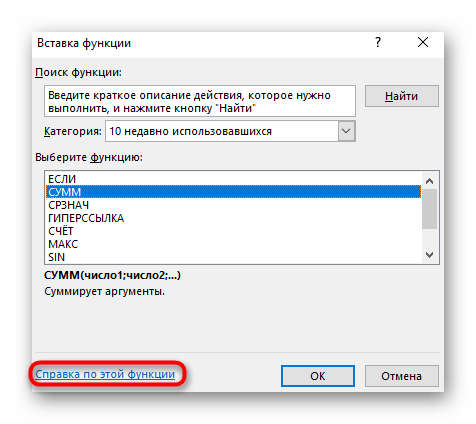
Task: Click the Найти search button
Action: [x=402, y=96]
